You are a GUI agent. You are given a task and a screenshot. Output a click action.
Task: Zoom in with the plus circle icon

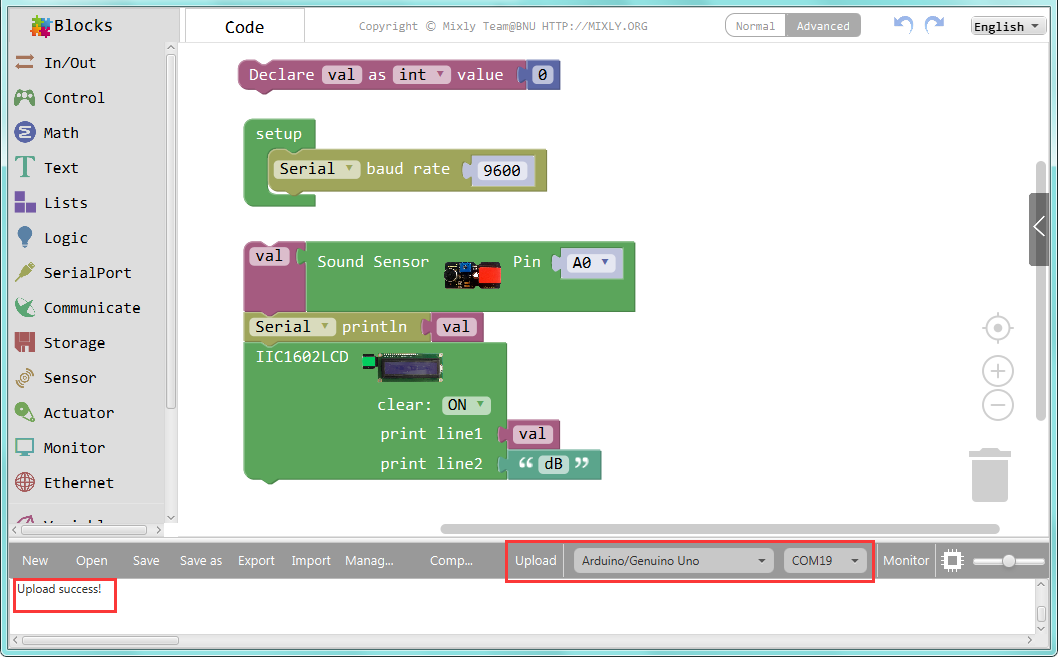(997, 371)
